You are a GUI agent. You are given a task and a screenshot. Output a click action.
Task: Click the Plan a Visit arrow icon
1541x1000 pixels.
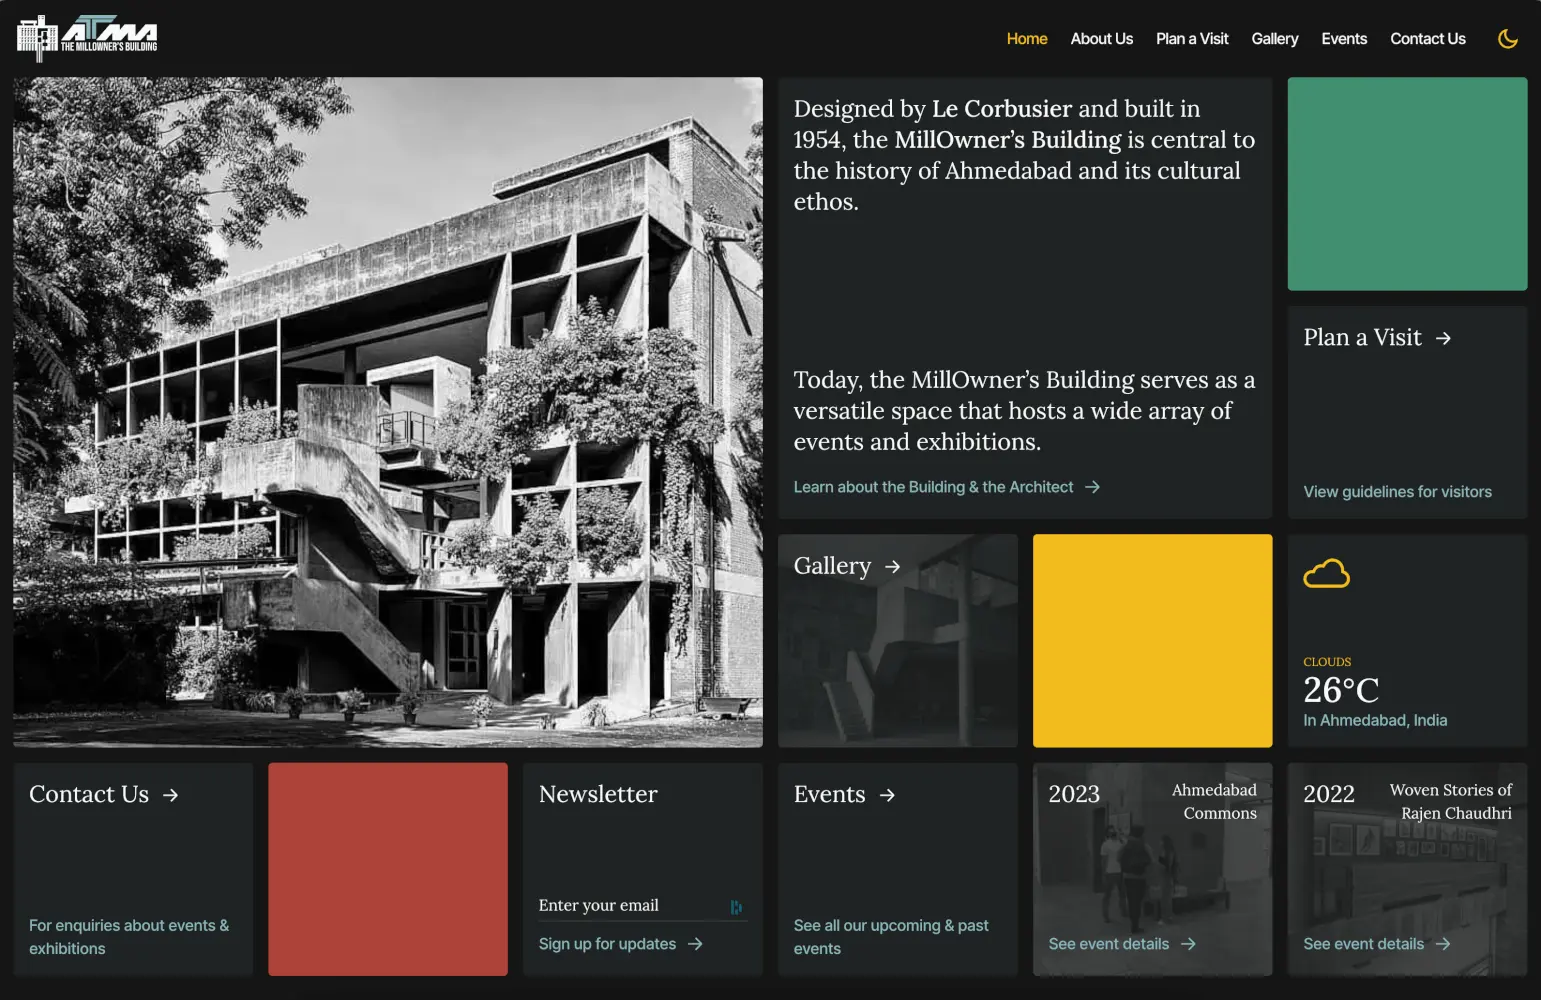(x=1443, y=339)
